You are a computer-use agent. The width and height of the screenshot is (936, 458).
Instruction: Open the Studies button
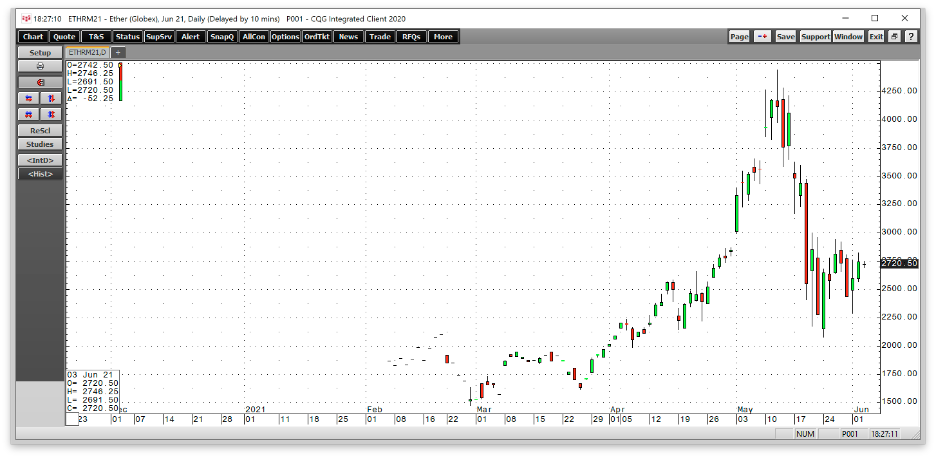point(40,145)
